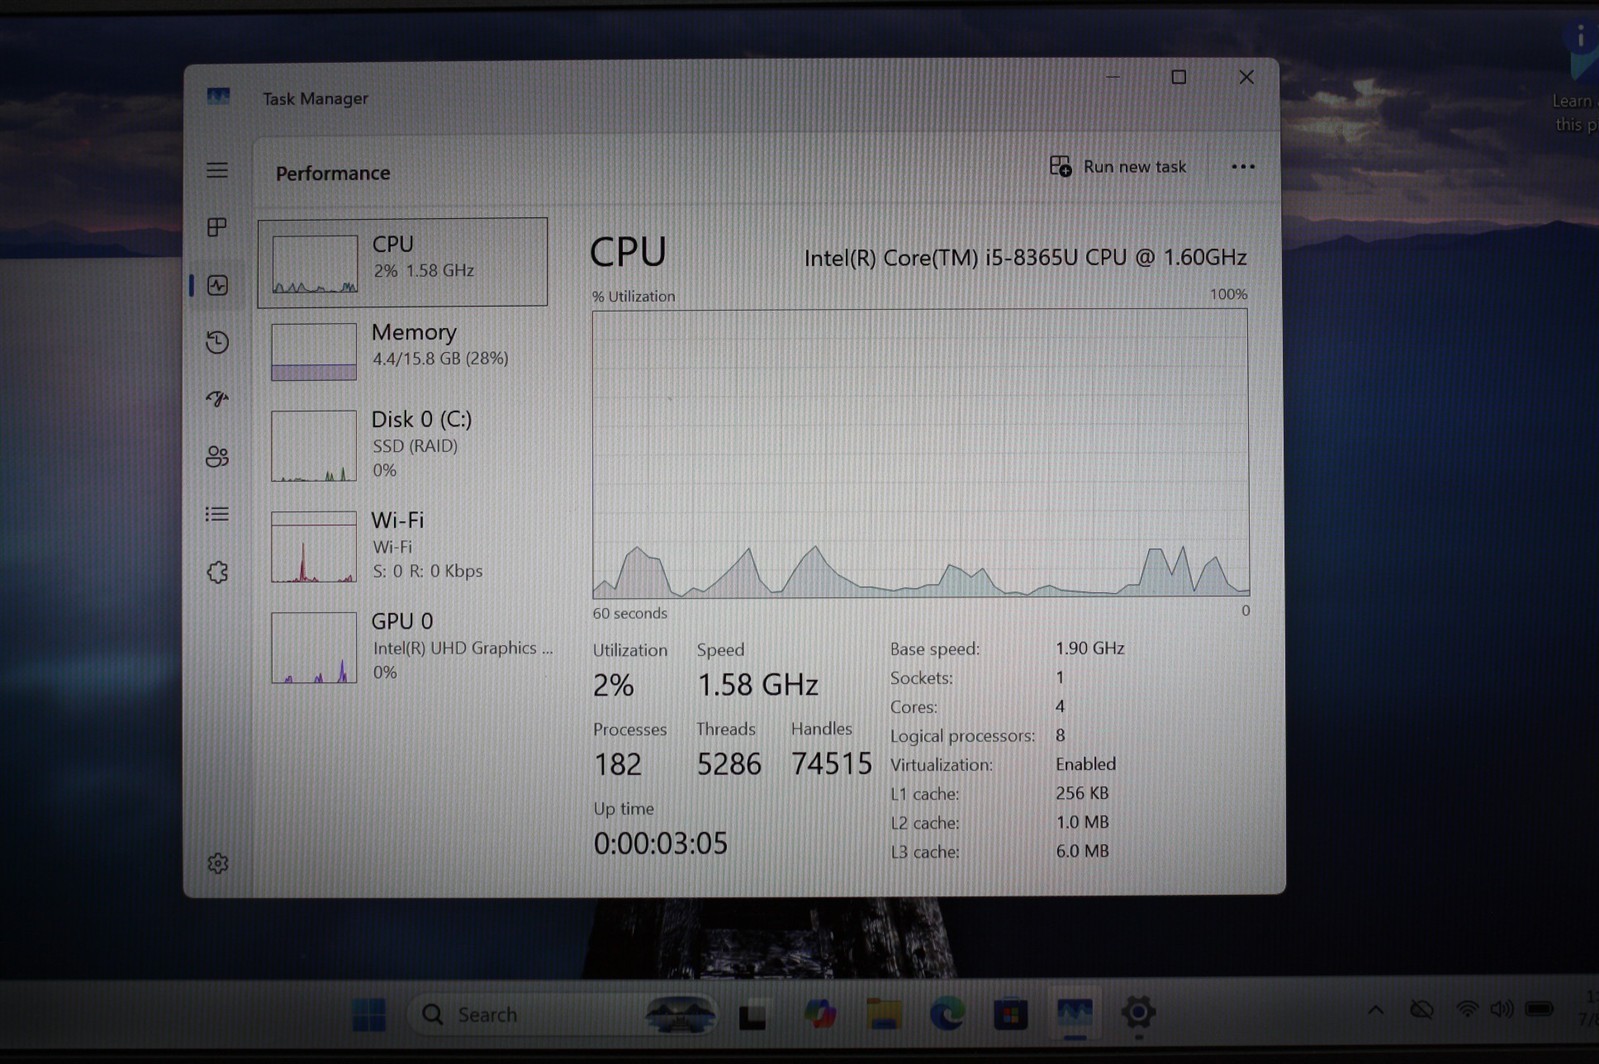Open the Startup apps page icon

tap(217, 399)
